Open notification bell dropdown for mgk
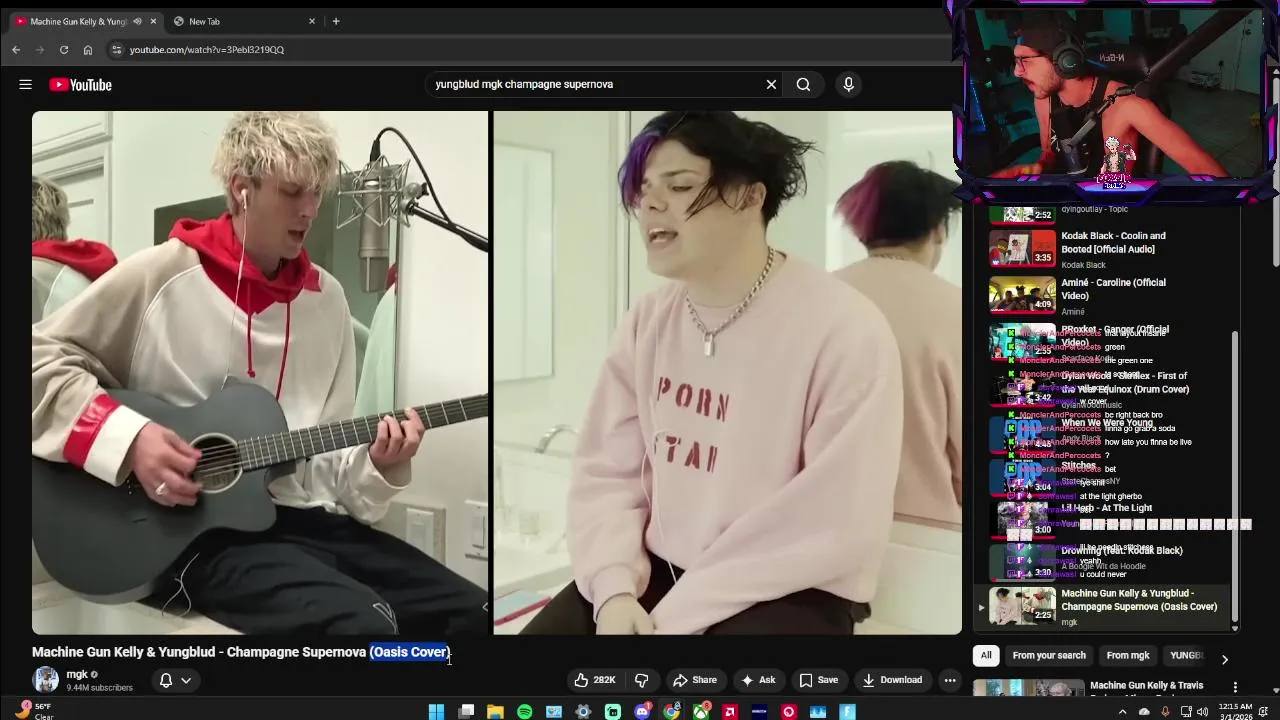 point(175,680)
